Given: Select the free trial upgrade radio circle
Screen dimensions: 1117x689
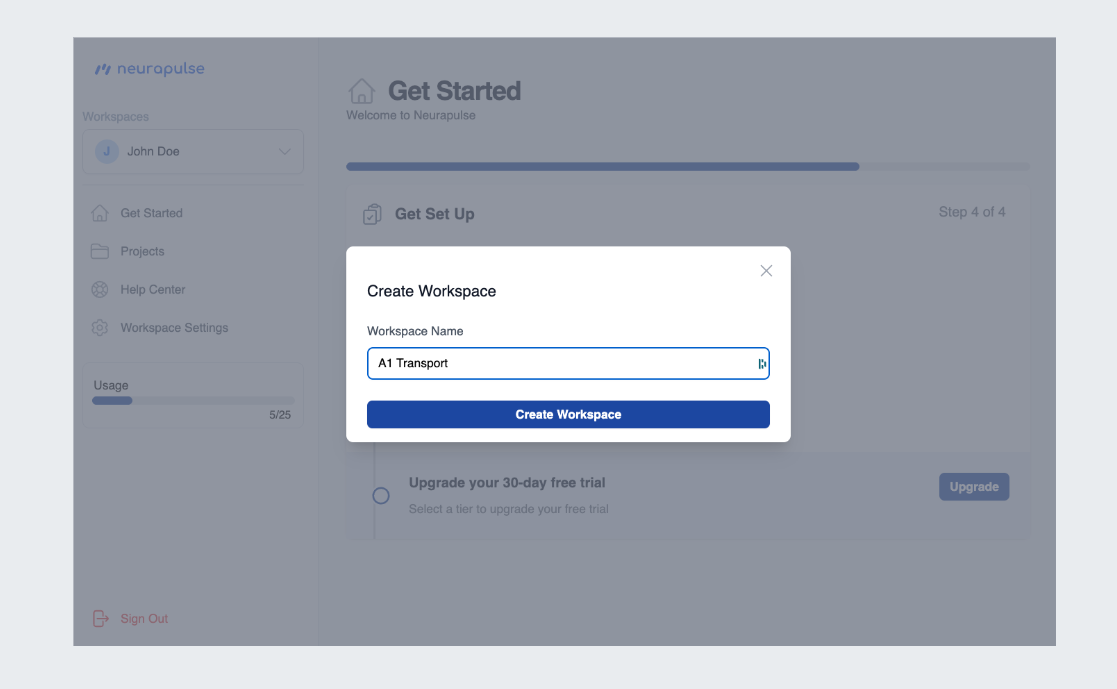Looking at the screenshot, I should pyautogui.click(x=381, y=495).
